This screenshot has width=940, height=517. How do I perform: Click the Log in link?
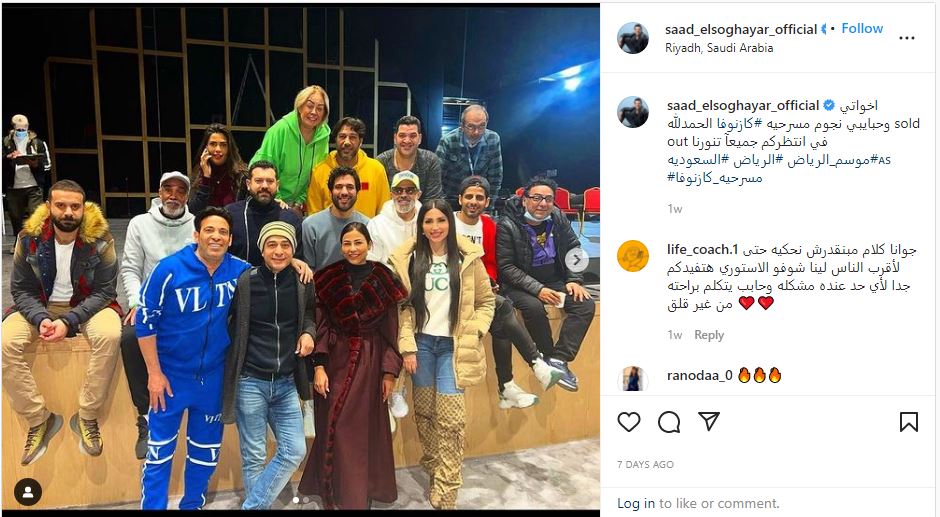(635, 503)
